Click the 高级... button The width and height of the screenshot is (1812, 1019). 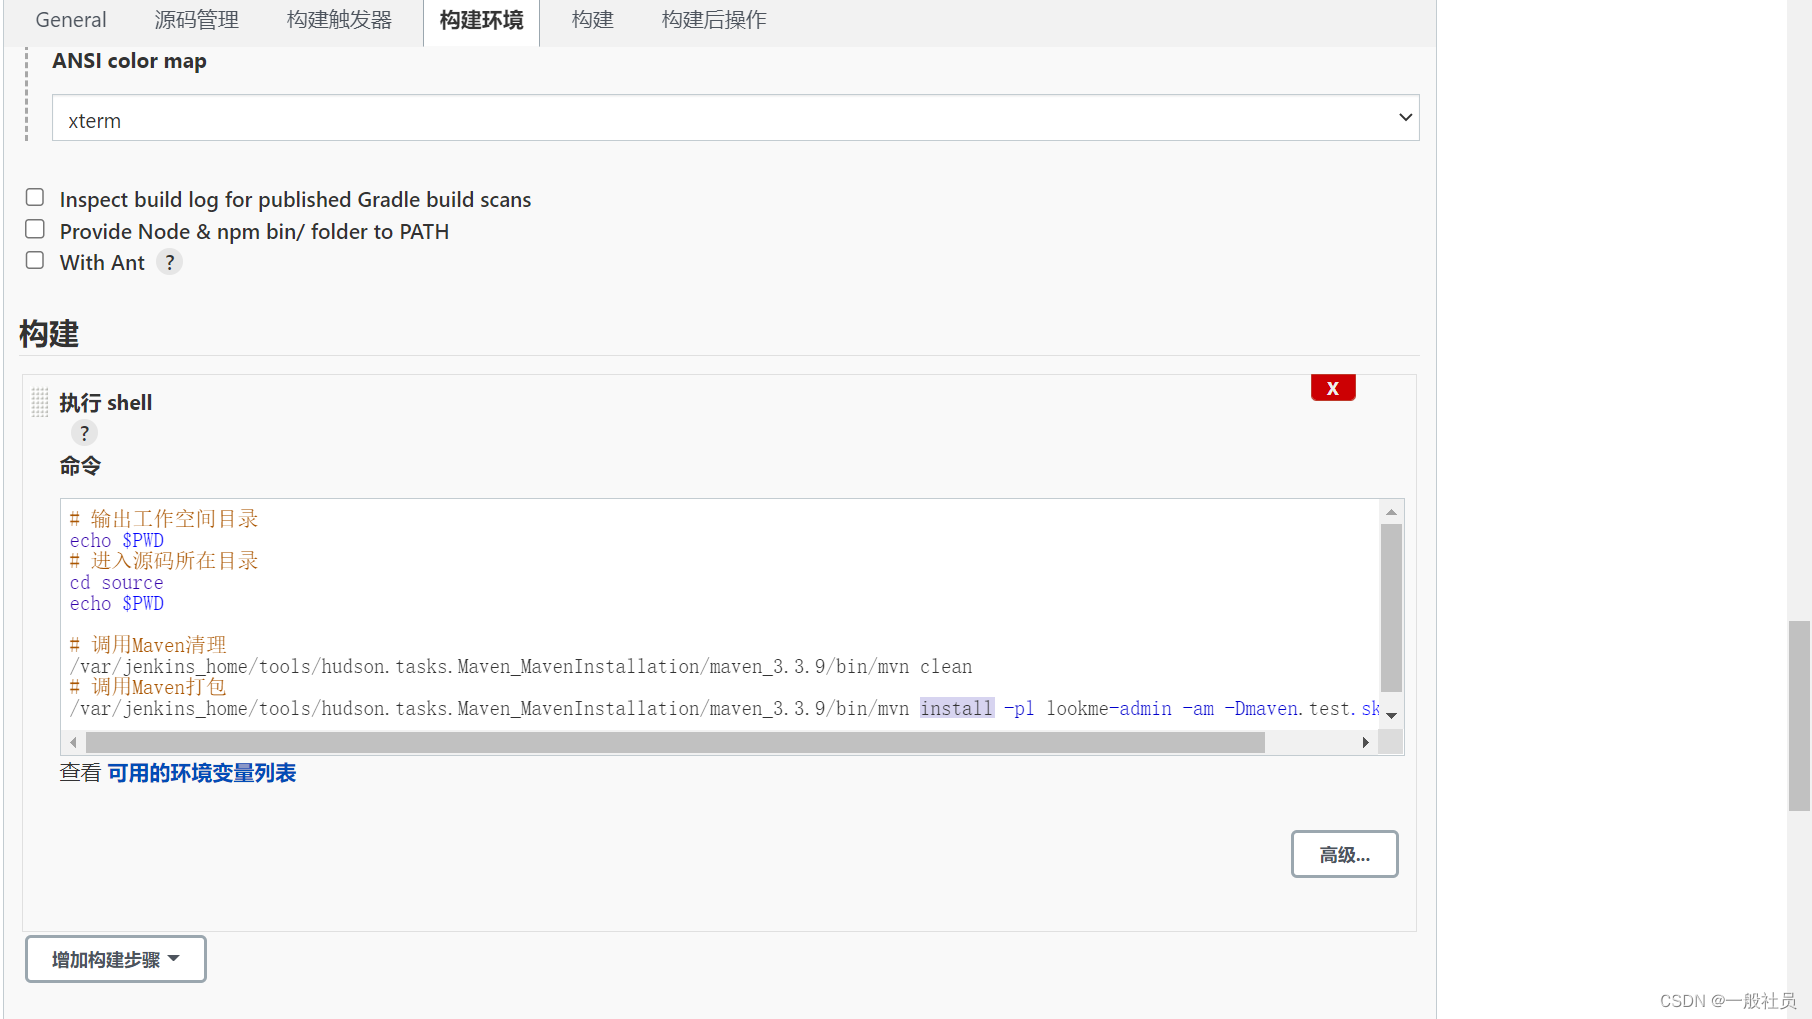(x=1344, y=854)
